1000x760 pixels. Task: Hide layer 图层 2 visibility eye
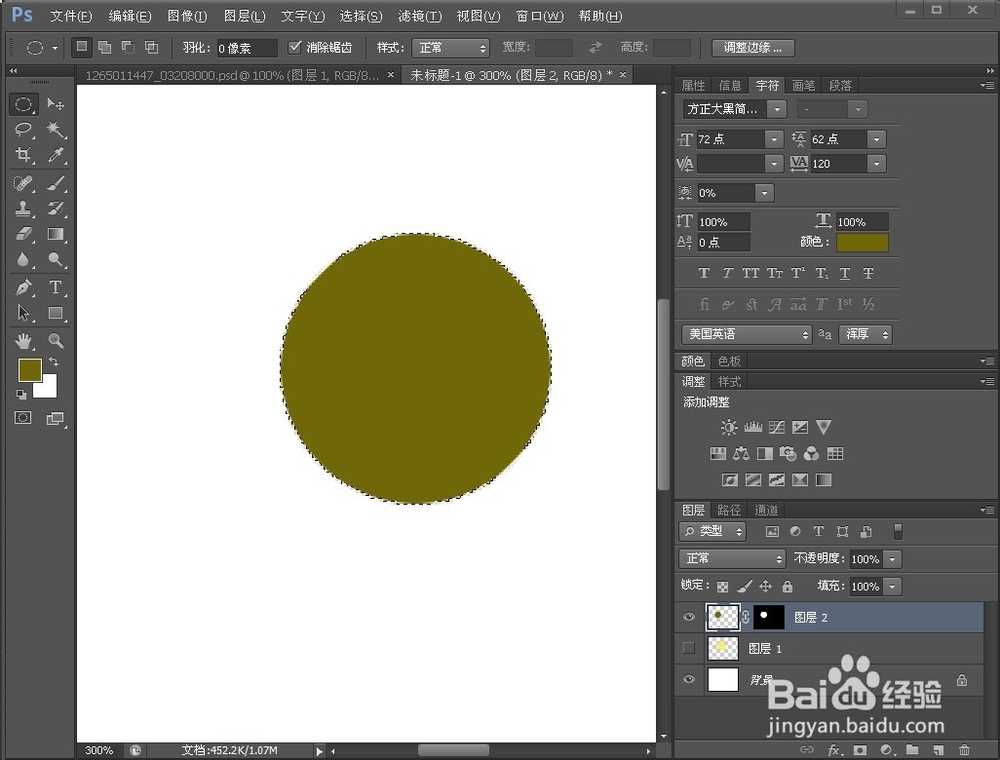tap(689, 617)
